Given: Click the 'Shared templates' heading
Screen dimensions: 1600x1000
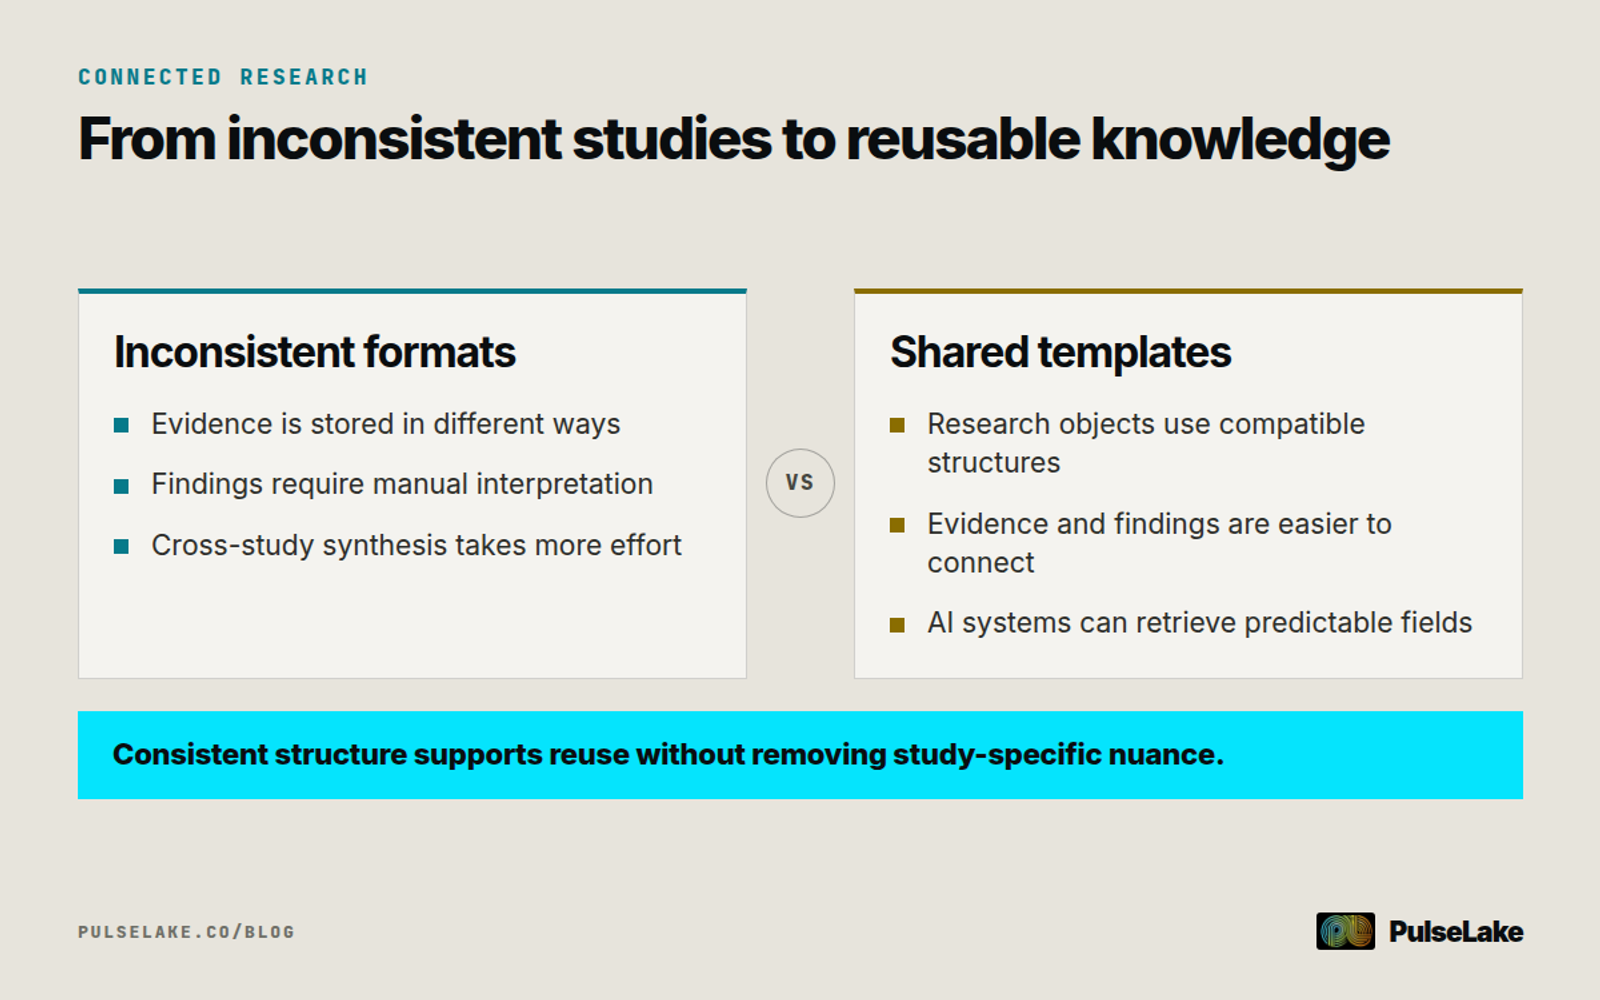Looking at the screenshot, I should (x=1060, y=352).
